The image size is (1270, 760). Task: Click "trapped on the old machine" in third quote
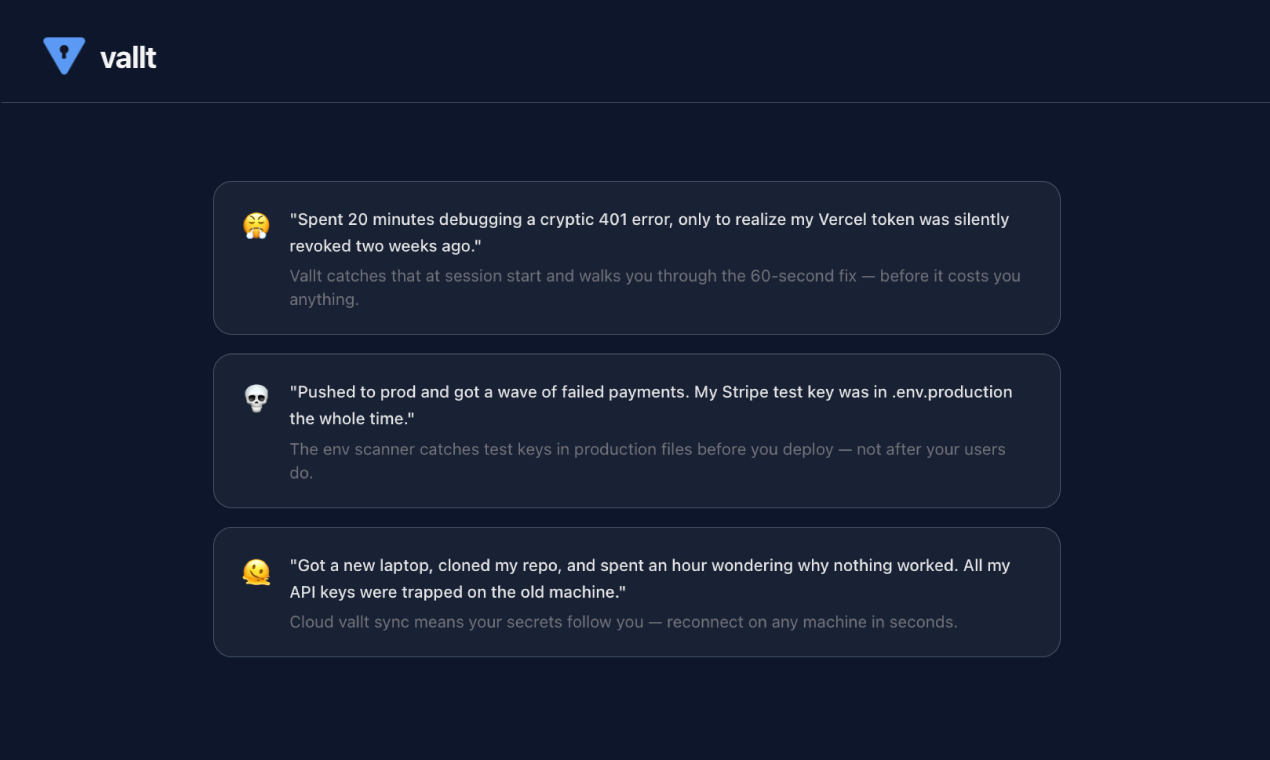coord(518,592)
